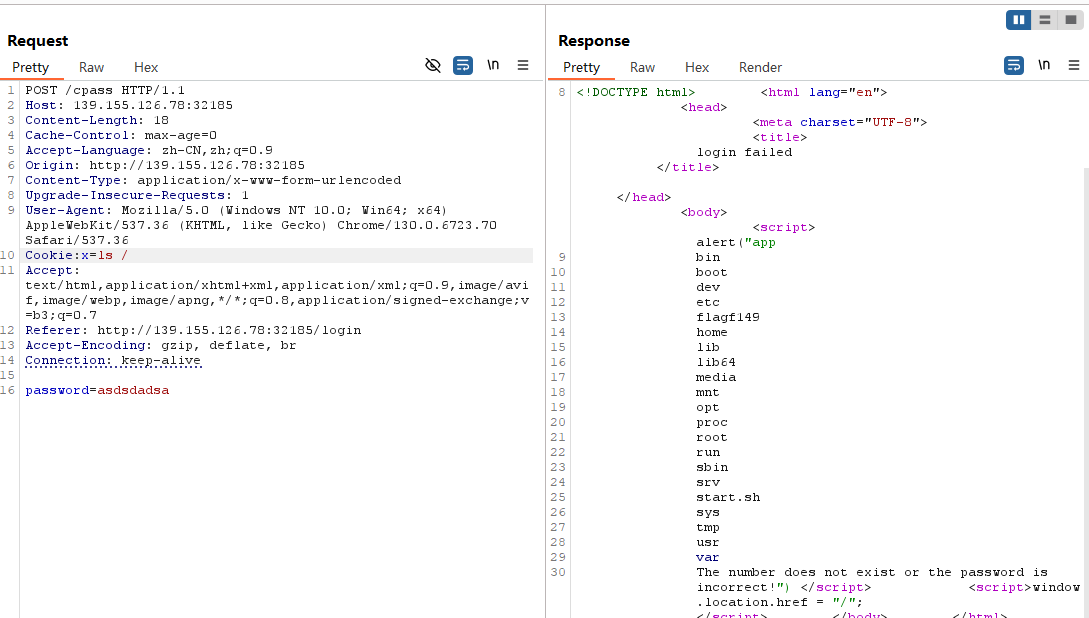Image resolution: width=1089 pixels, height=618 pixels.
Task: Show newline characters \n in Response panel
Action: 1044,65
